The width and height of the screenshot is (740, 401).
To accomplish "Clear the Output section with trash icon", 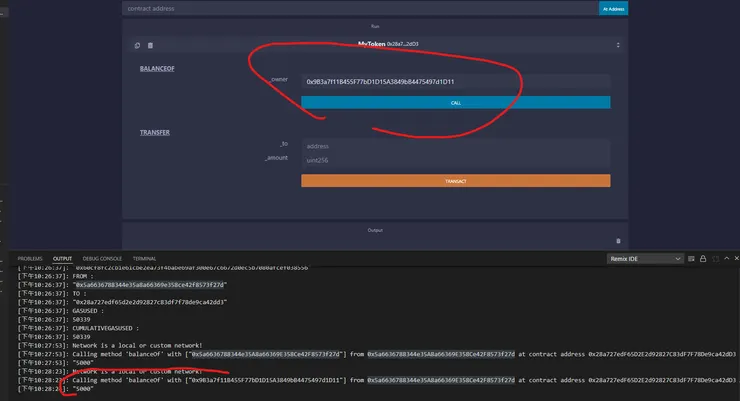I will point(618,241).
